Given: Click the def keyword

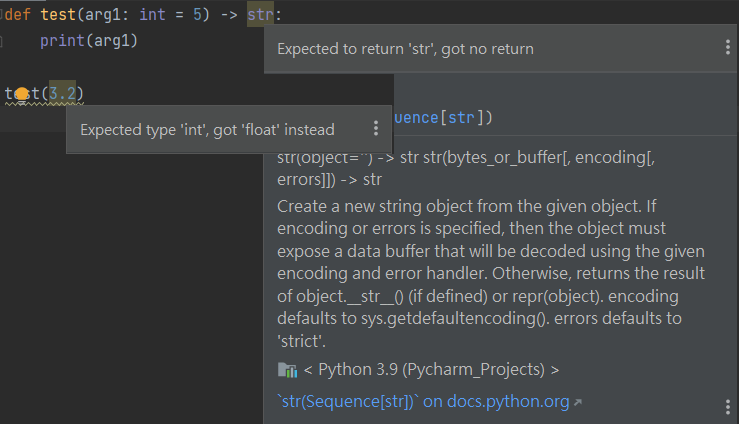Looking at the screenshot, I should click(x=18, y=15).
